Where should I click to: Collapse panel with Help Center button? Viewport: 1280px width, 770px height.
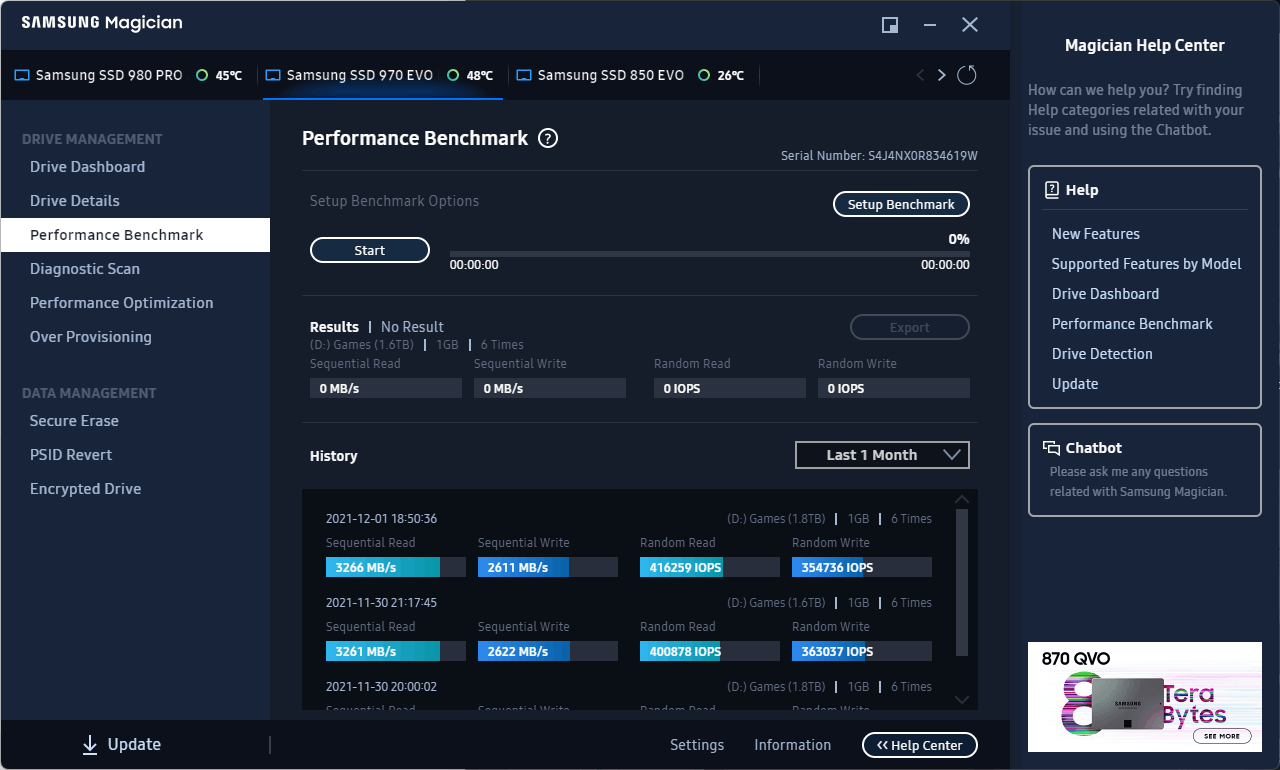(x=920, y=745)
